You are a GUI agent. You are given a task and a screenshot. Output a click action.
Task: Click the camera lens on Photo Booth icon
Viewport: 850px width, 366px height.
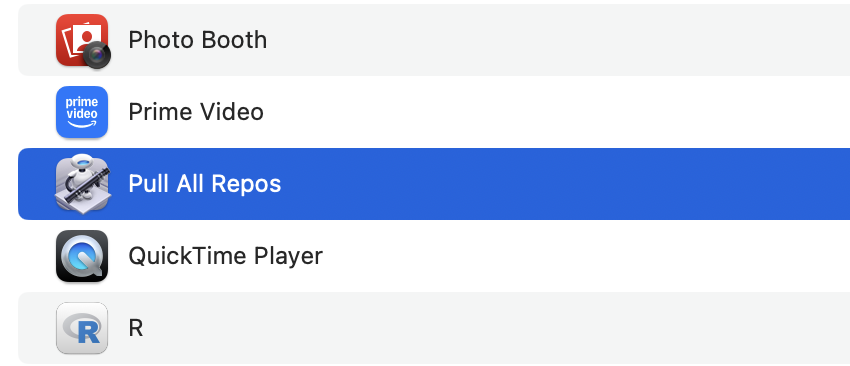click(97, 55)
